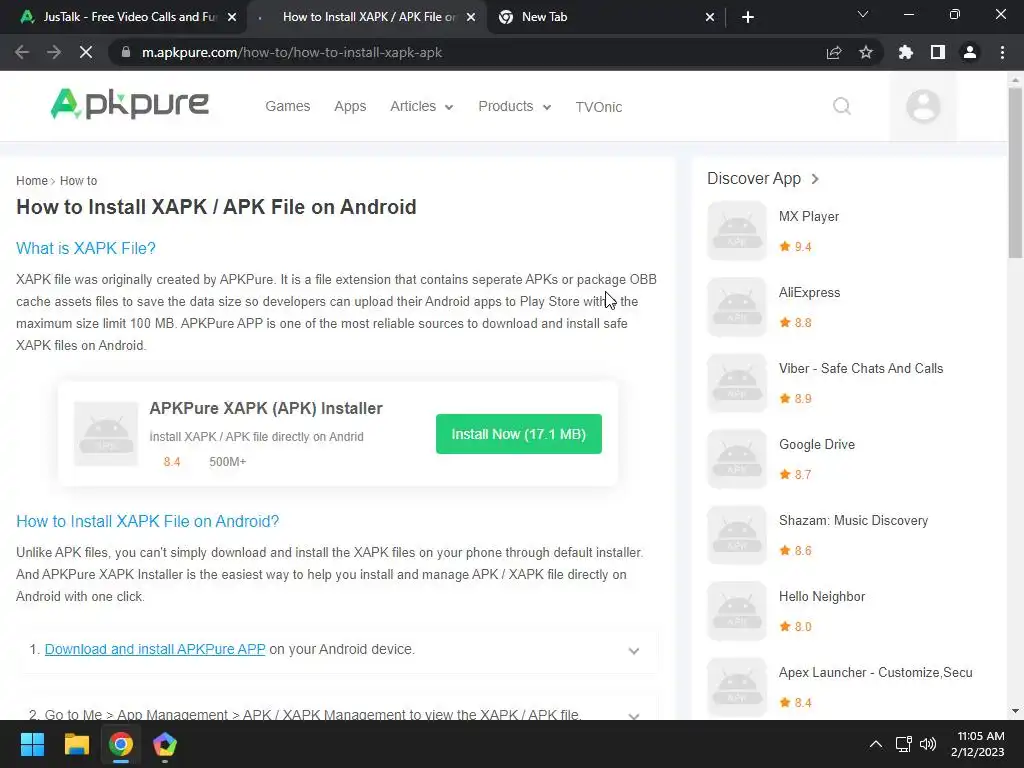This screenshot has width=1024, height=768.
Task: Open the Apex Launcher app icon
Action: point(737,687)
